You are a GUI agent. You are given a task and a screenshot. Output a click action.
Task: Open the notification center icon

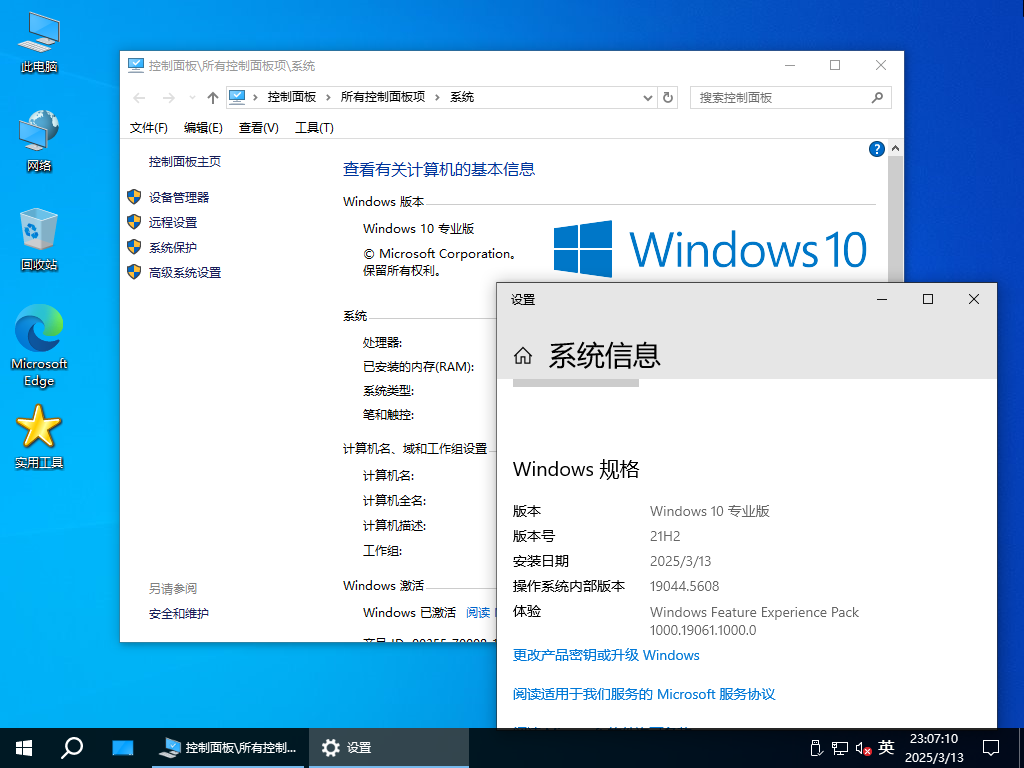pyautogui.click(x=991, y=748)
